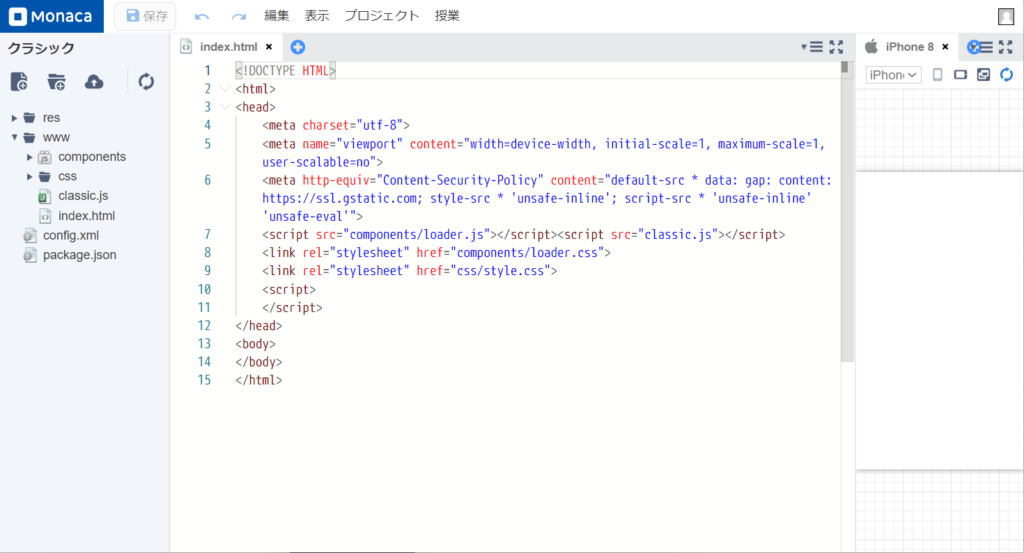Click the 保存 save button
The image size is (1024, 553).
point(146,16)
